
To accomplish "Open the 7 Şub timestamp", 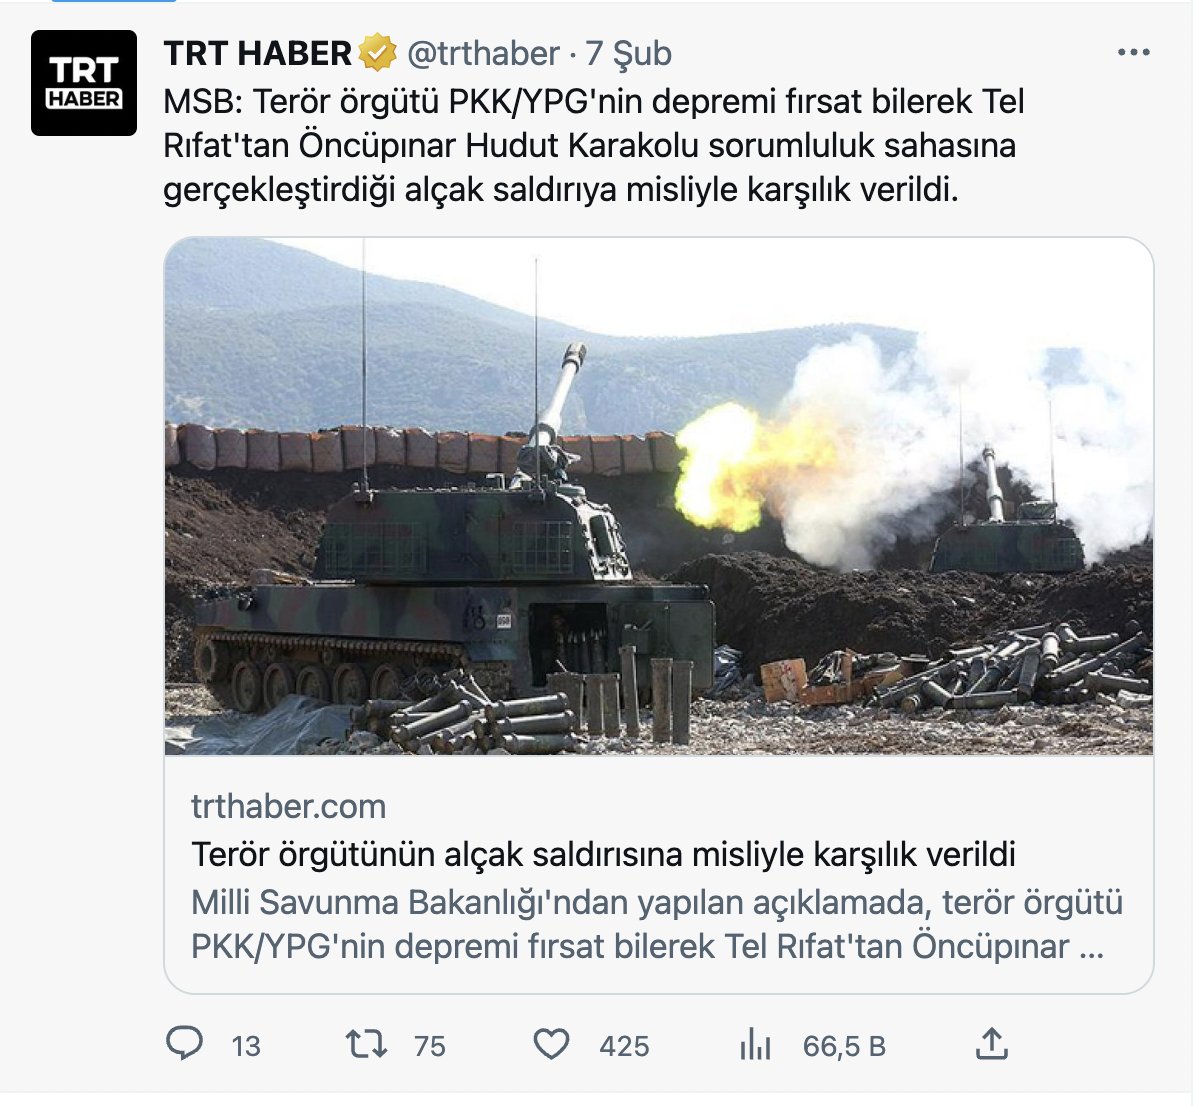I will [x=629, y=53].
